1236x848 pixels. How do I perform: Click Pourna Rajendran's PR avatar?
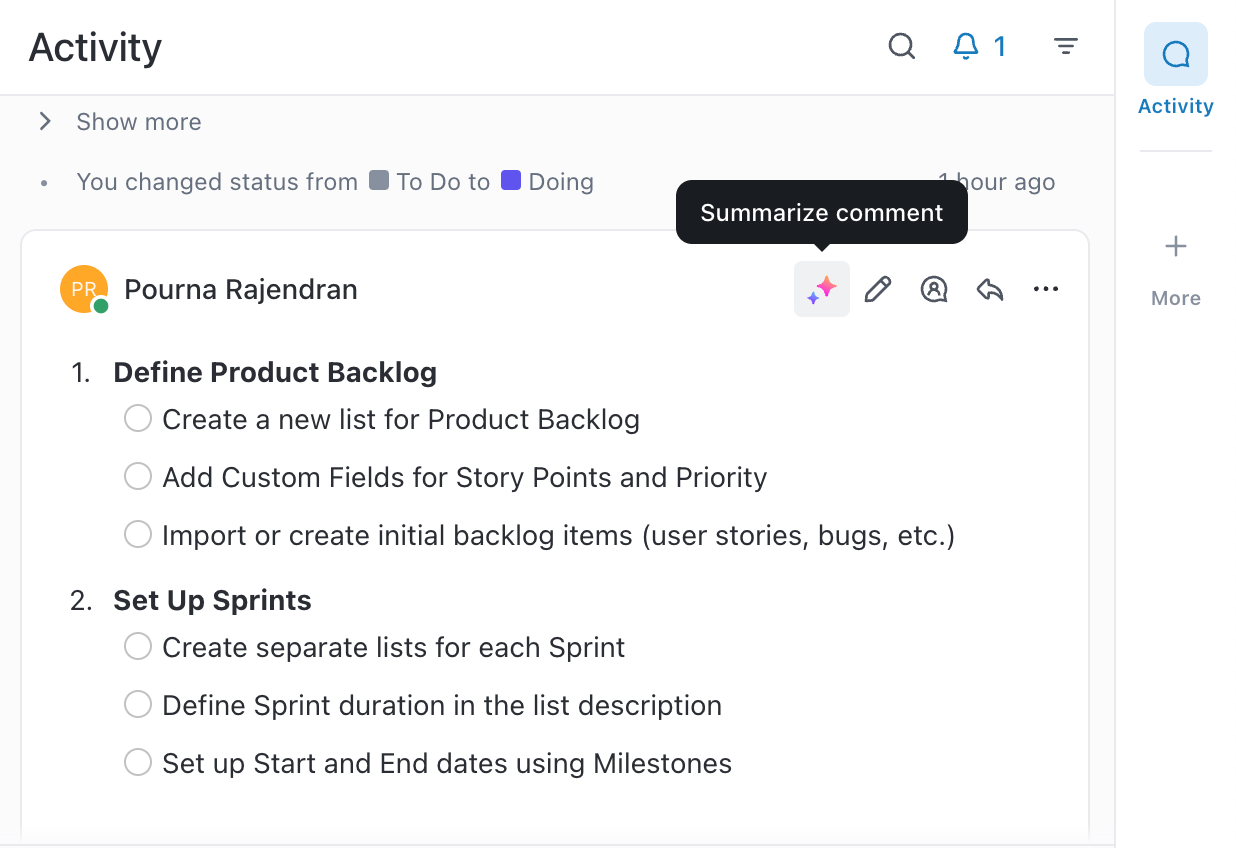tap(84, 290)
